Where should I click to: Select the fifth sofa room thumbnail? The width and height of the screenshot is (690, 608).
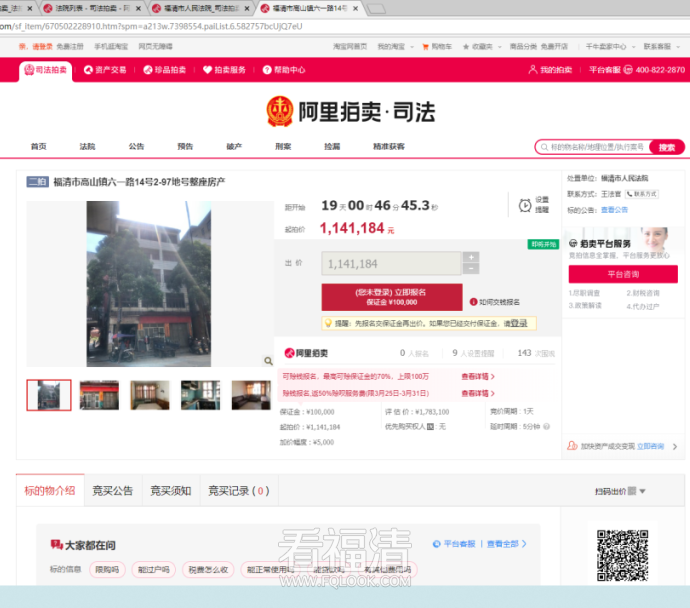pyautogui.click(x=251, y=395)
